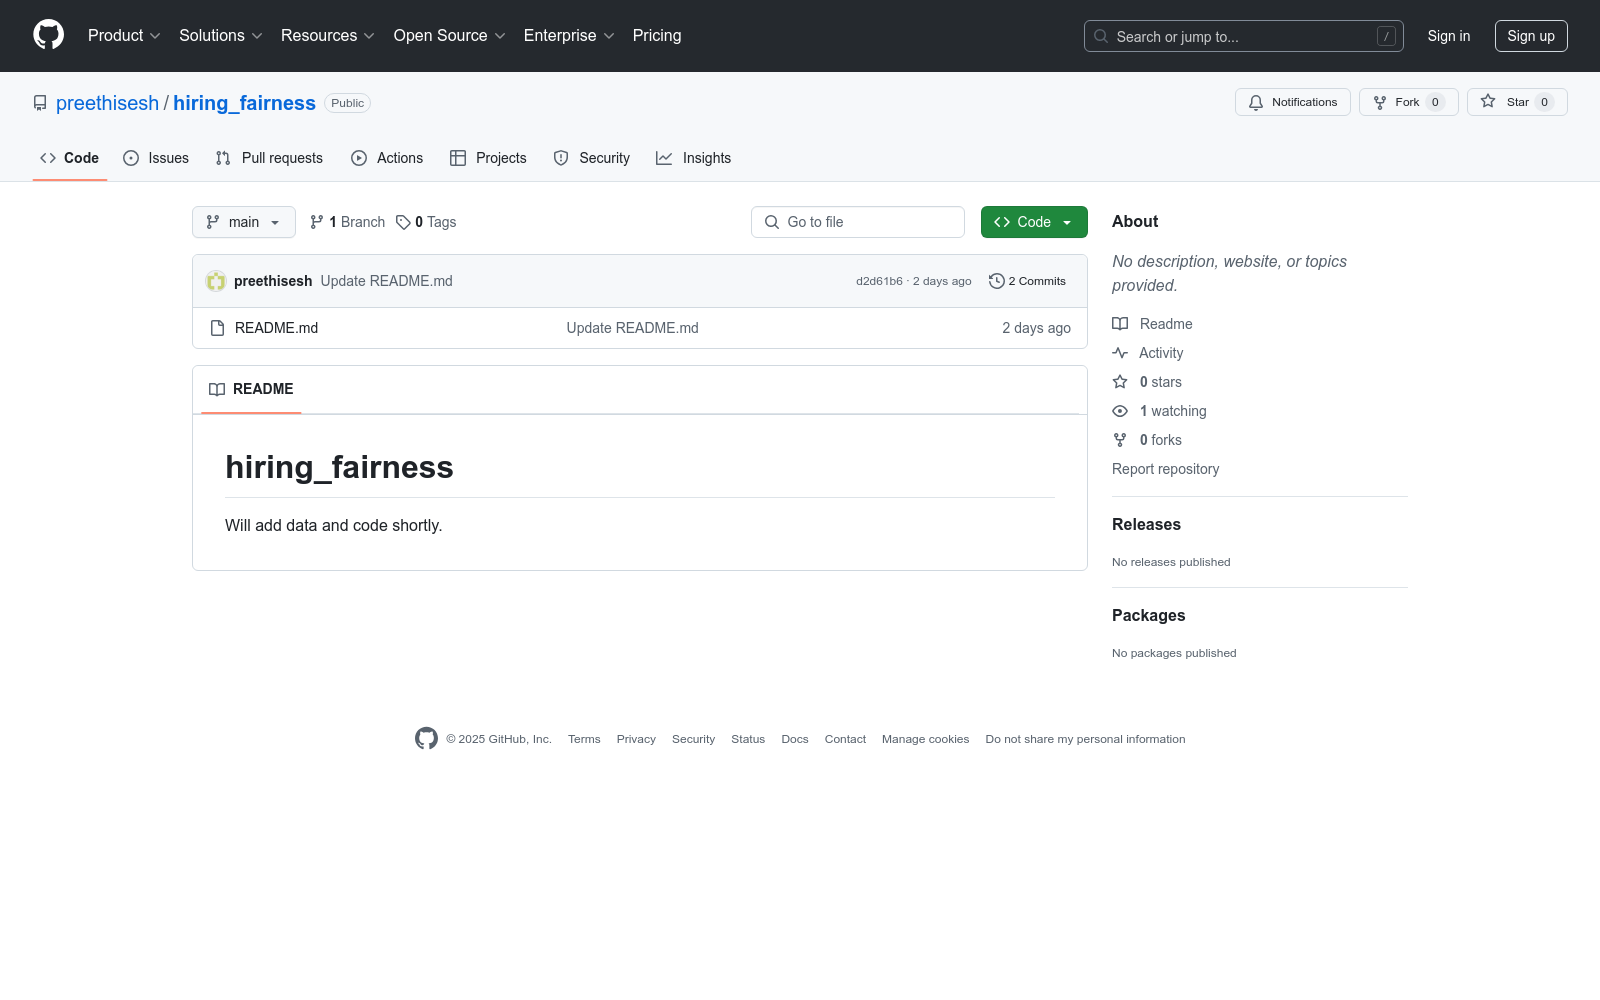Screen dimensions: 1600x1000
Task: Open the Contact footer link
Action: click(x=845, y=739)
